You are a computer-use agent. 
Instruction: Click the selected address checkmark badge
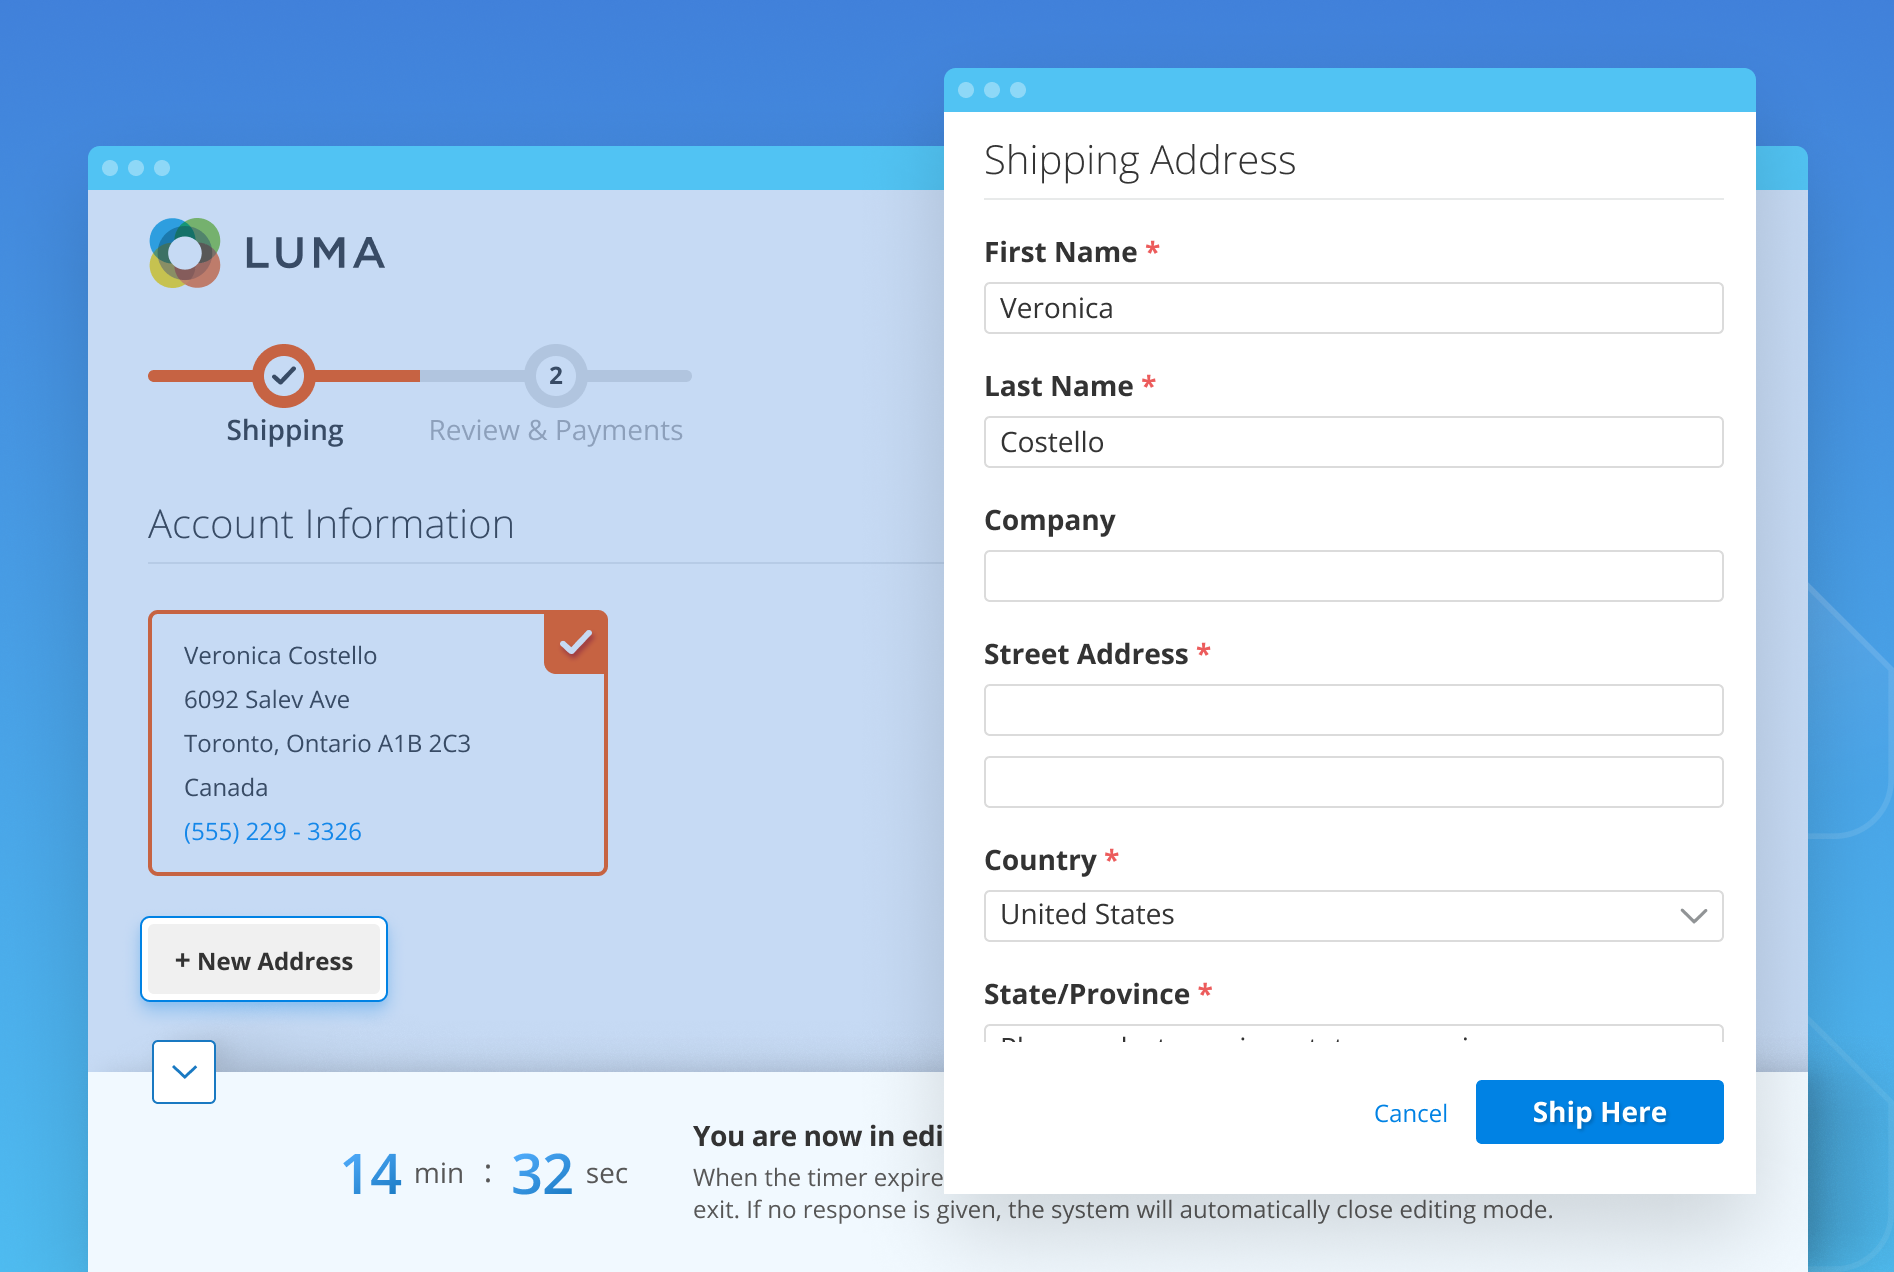576,642
